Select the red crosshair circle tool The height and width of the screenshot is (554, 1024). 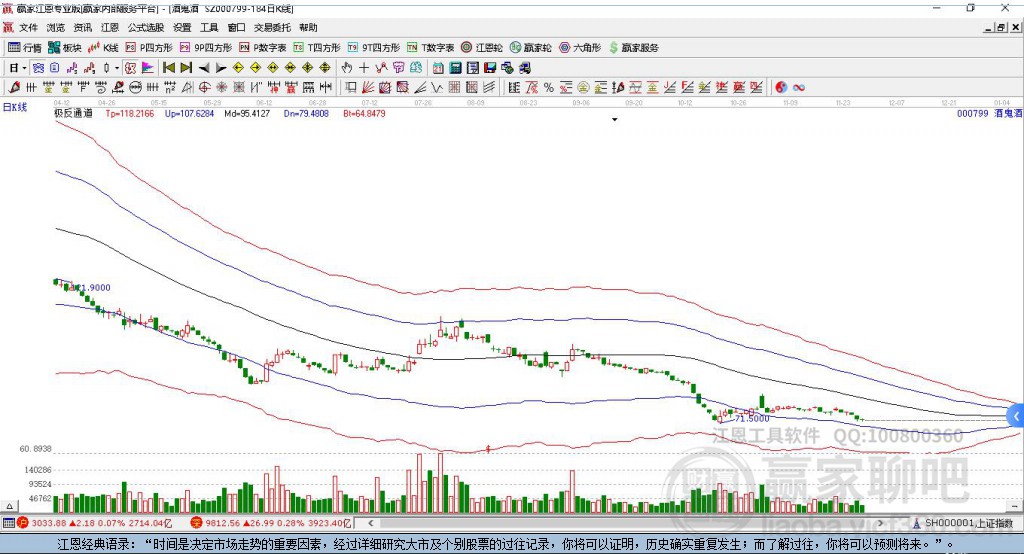coord(204,88)
